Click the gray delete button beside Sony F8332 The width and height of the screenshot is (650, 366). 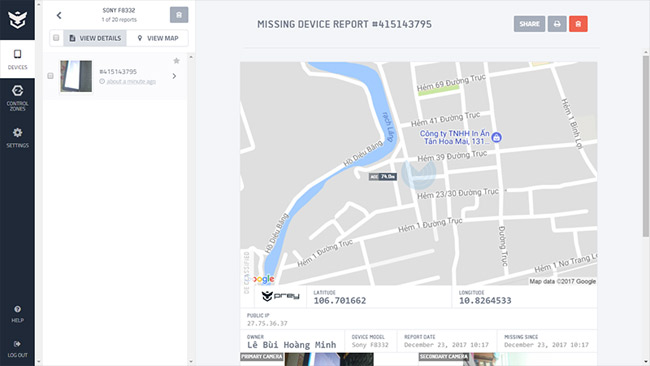179,15
